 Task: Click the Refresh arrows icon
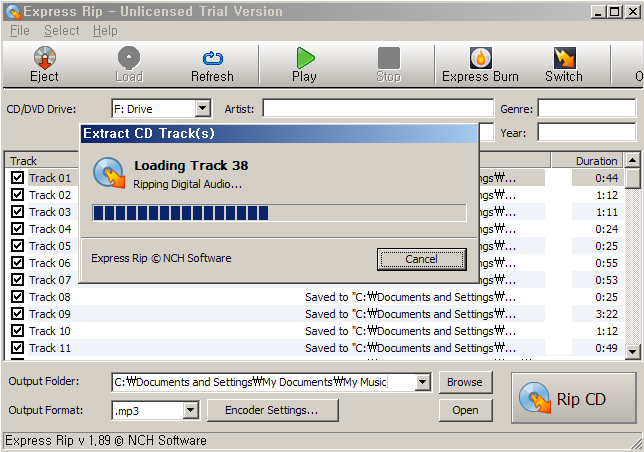pos(213,58)
